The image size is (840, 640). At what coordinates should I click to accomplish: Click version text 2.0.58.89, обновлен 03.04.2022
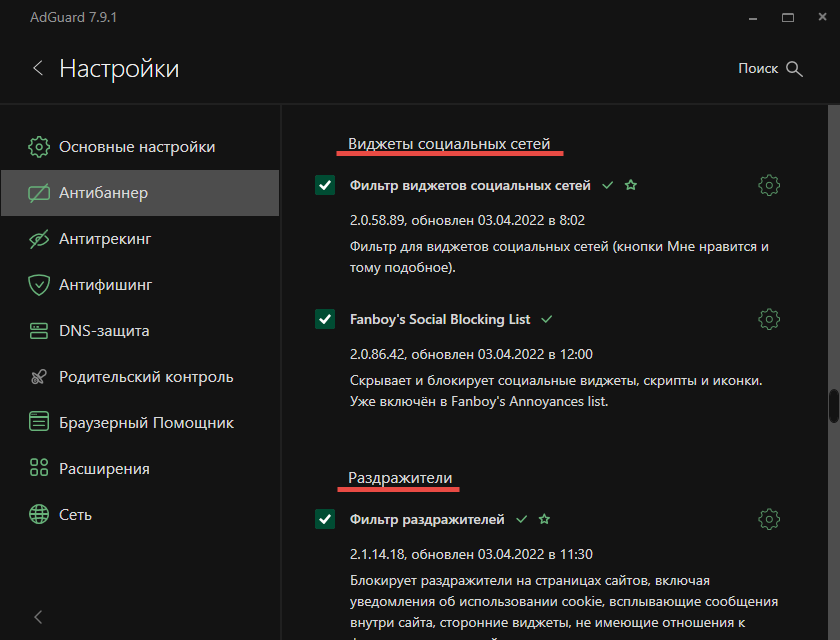467,220
